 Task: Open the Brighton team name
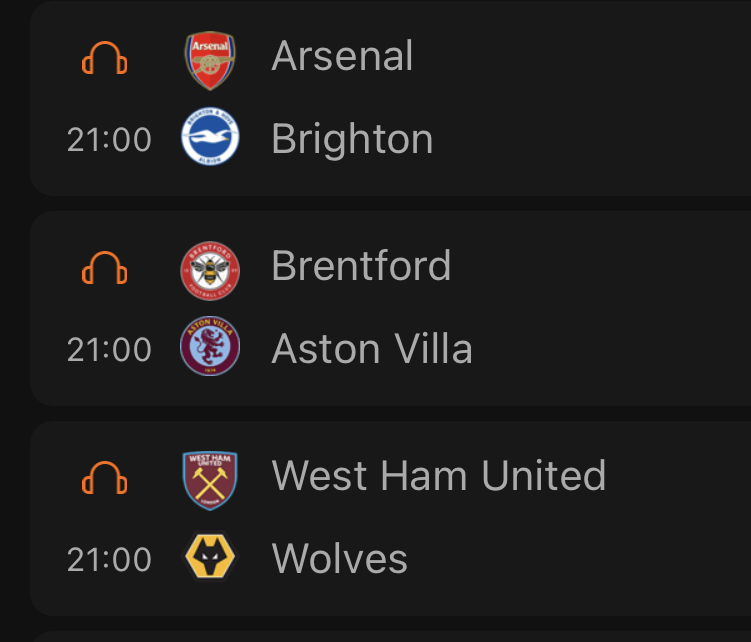click(x=352, y=140)
